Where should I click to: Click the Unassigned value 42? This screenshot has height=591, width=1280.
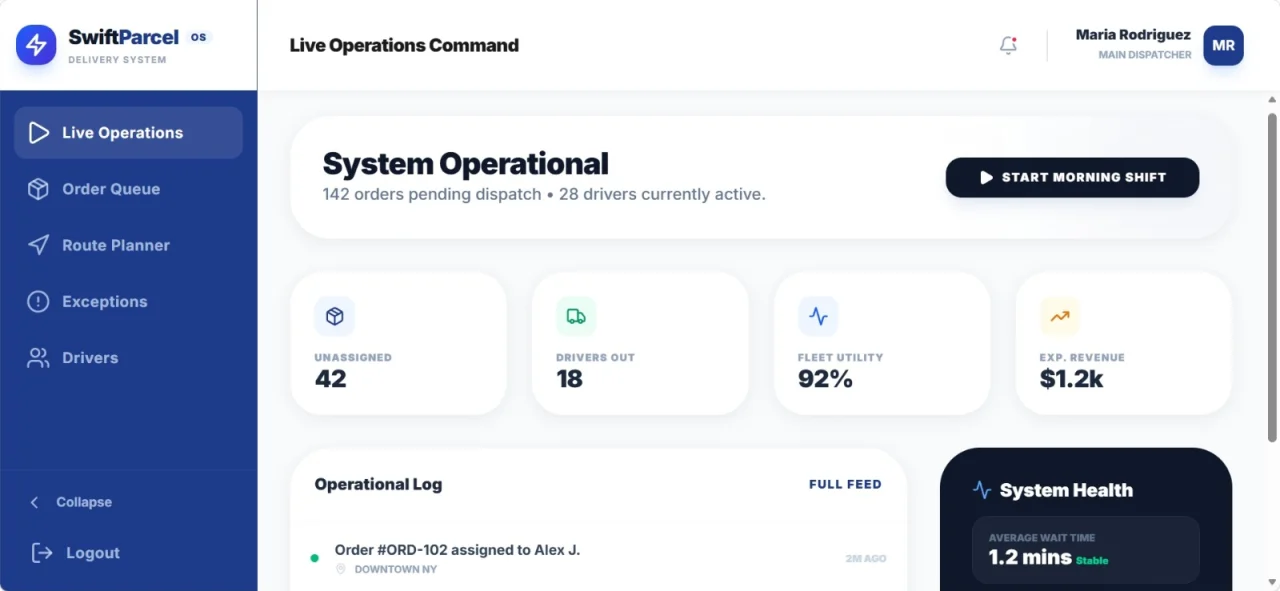tap(331, 379)
